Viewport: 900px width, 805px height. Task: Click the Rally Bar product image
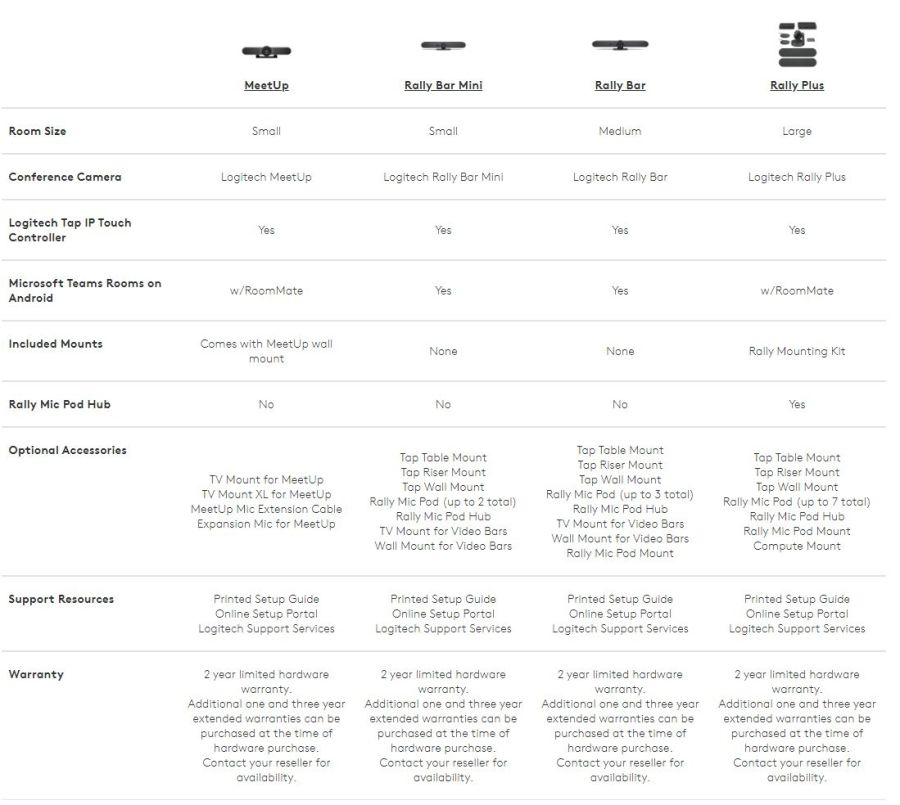pos(620,45)
